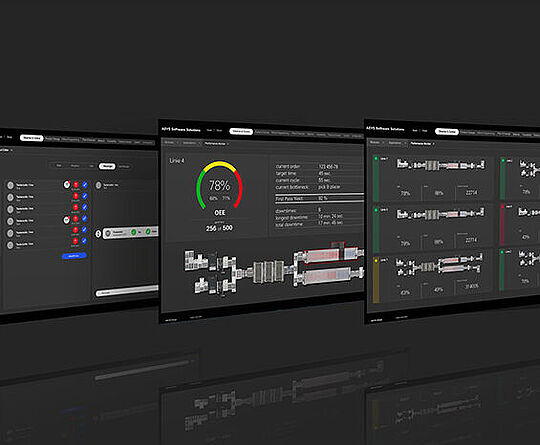Toggle blue check in second list row, left screen
The width and height of the screenshot is (540, 445).
[85, 196]
